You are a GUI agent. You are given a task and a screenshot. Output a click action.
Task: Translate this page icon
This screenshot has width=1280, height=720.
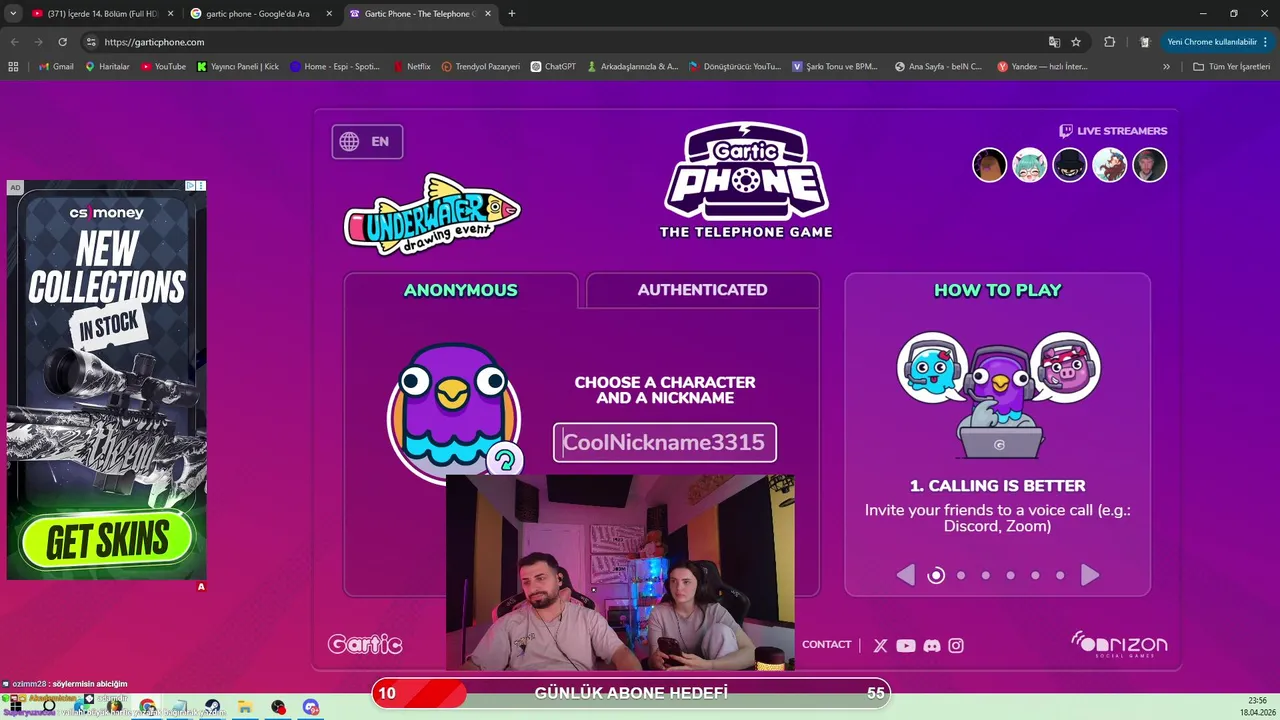click(1054, 42)
